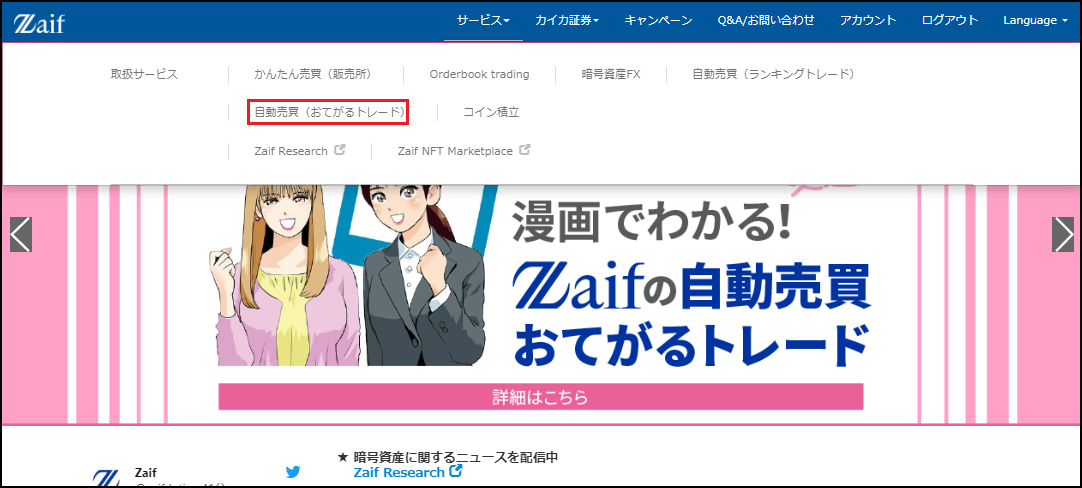Click the 詳細はこちら banner button

541,397
